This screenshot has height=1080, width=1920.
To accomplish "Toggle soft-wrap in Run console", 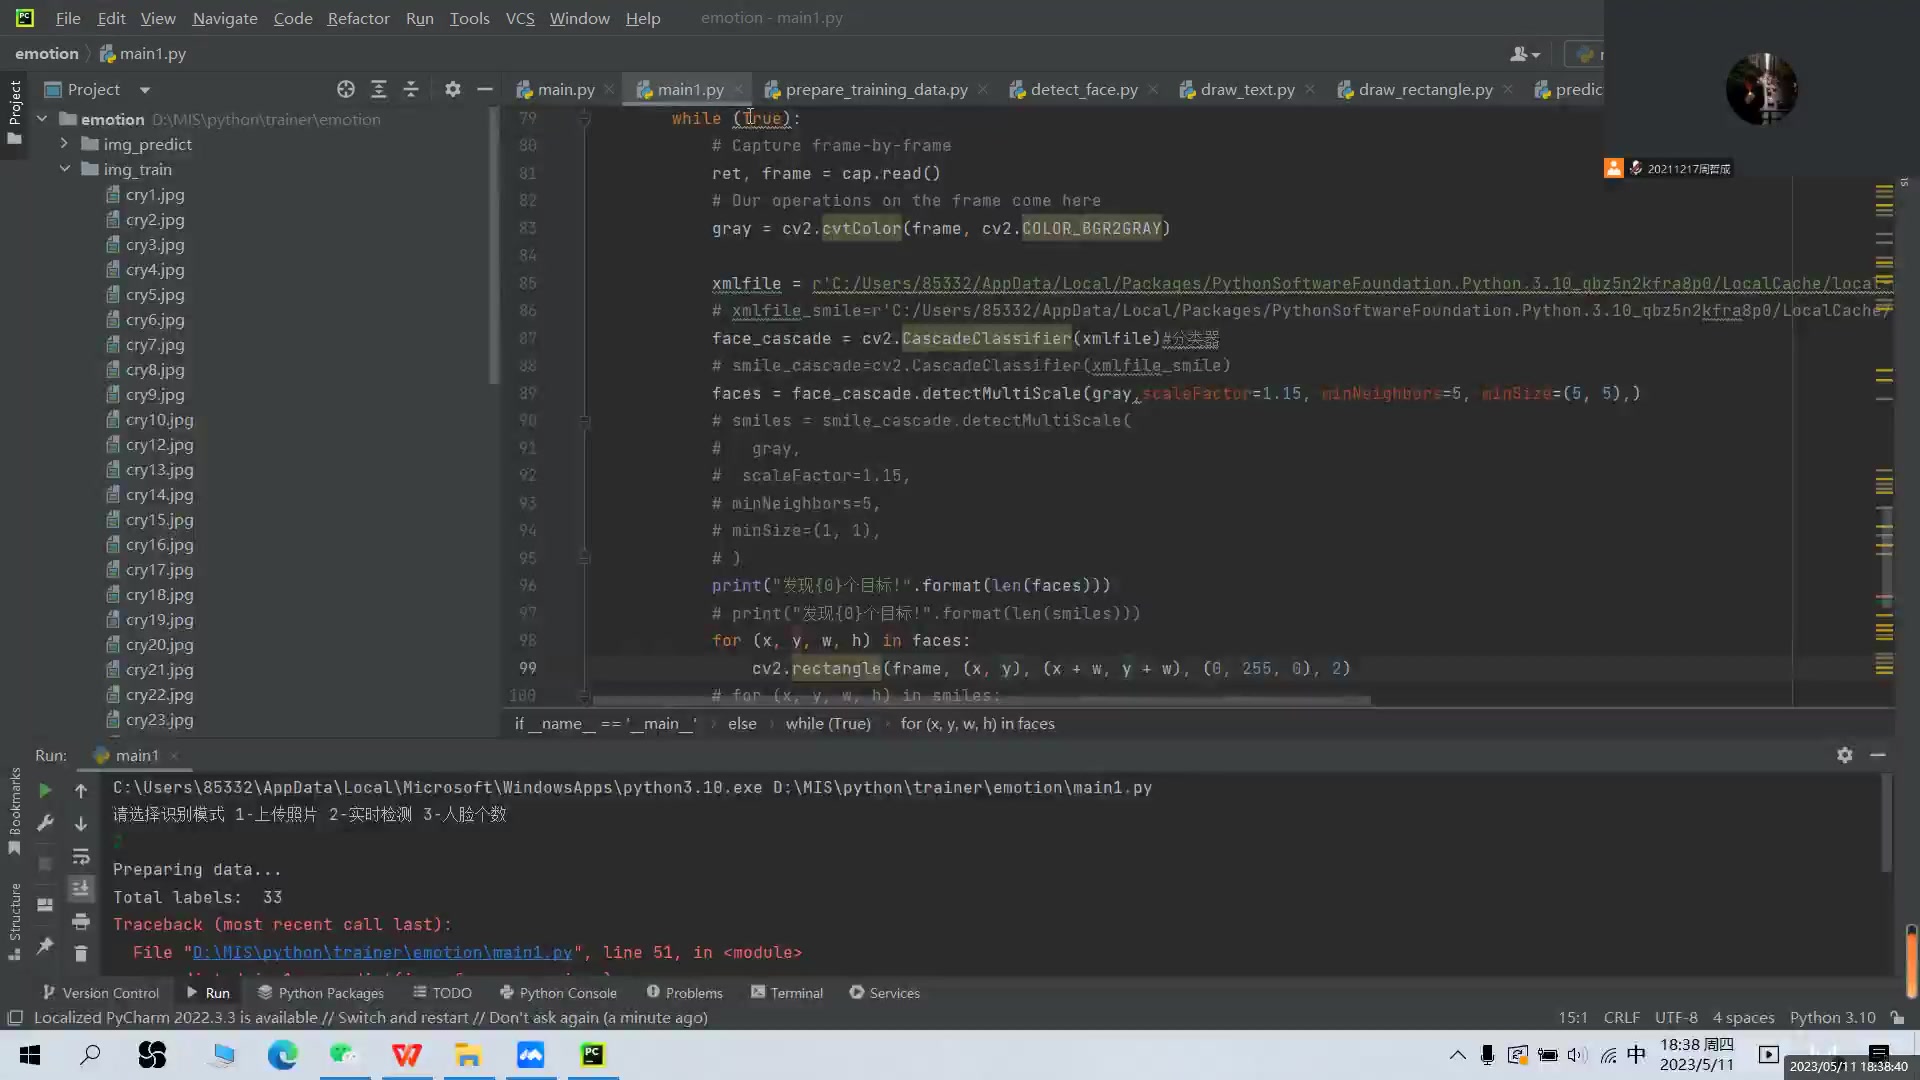I will coord(81,856).
